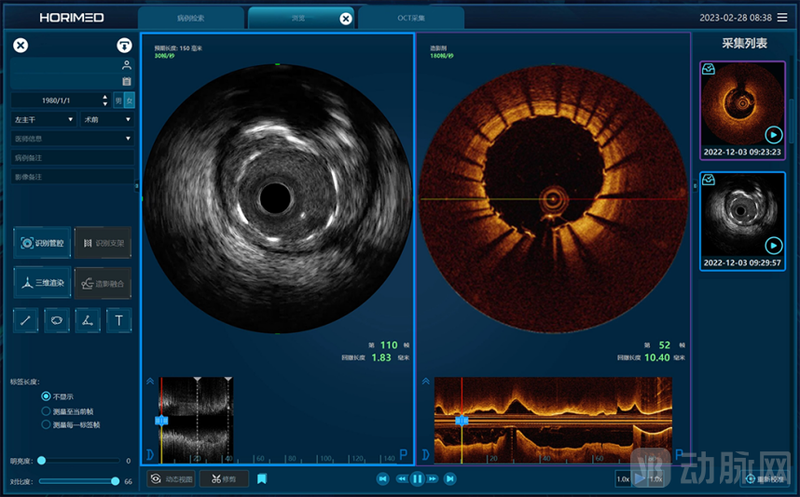The image size is (800, 497).
Task: Select the angle measurement tool
Action: [88, 321]
